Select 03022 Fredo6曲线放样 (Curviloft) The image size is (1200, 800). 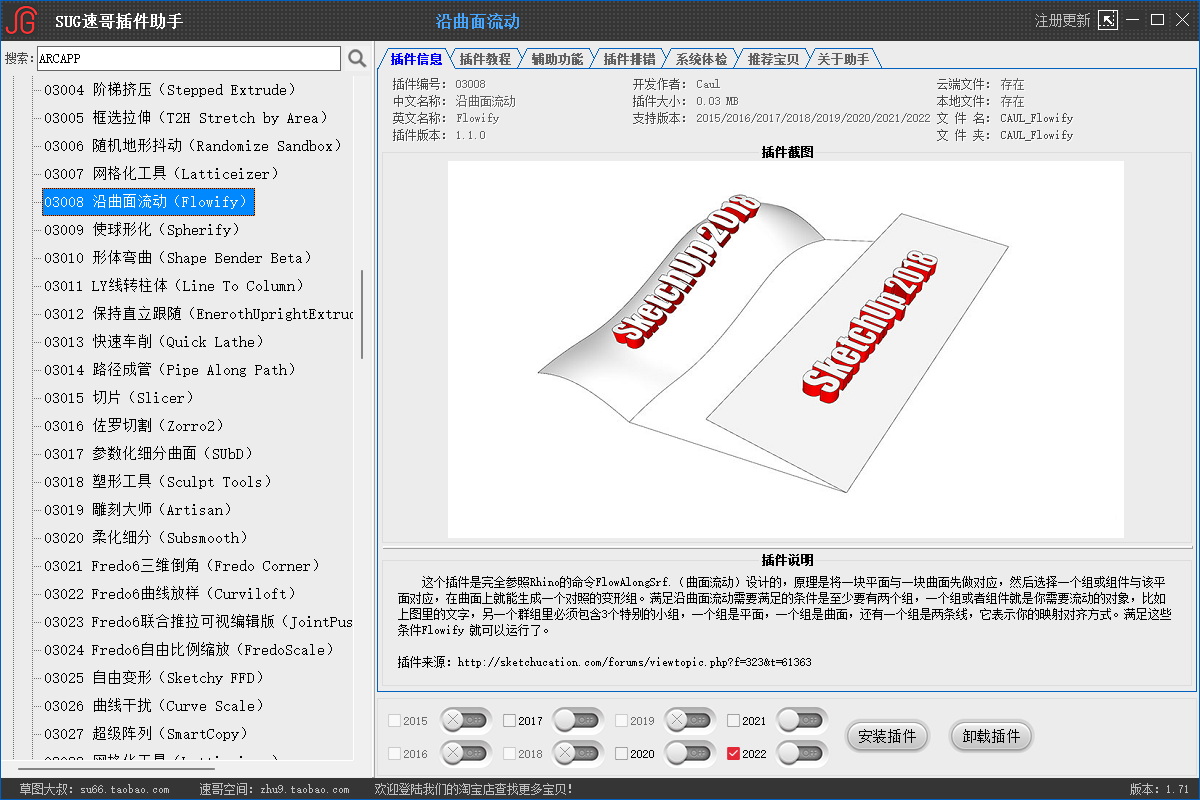[170, 594]
